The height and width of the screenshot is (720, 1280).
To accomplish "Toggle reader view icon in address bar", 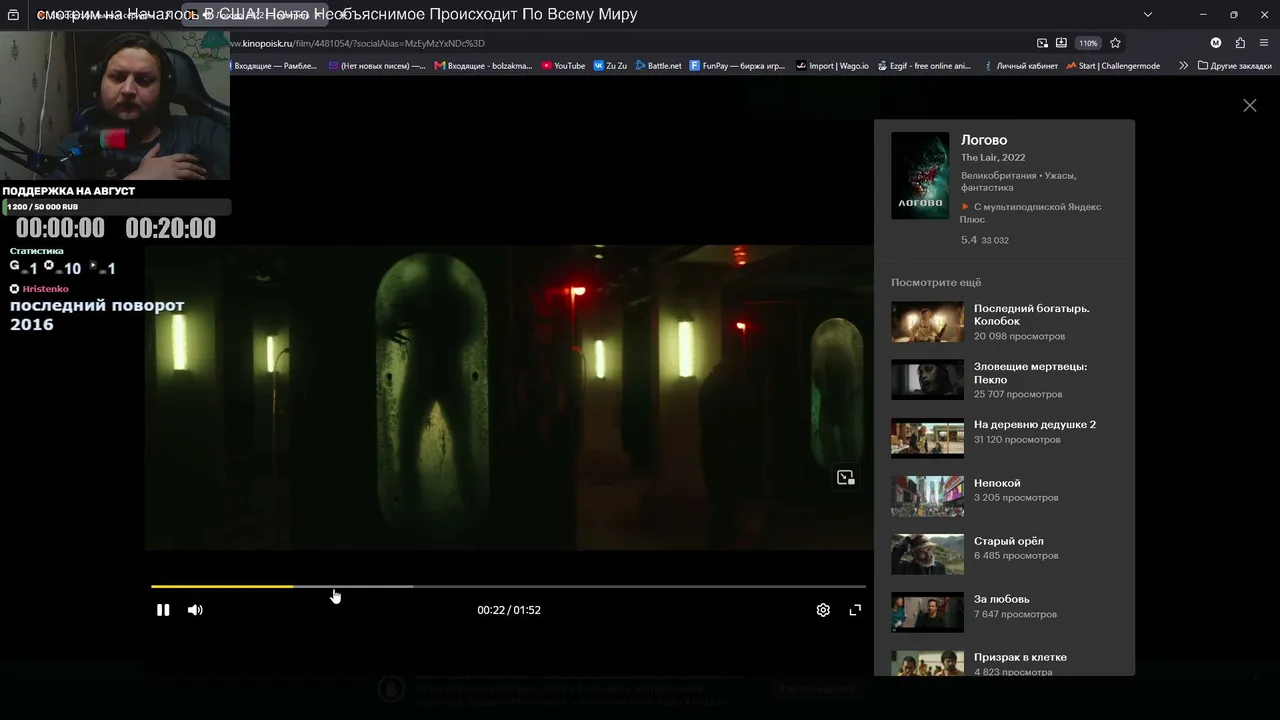I will pyautogui.click(x=1061, y=43).
